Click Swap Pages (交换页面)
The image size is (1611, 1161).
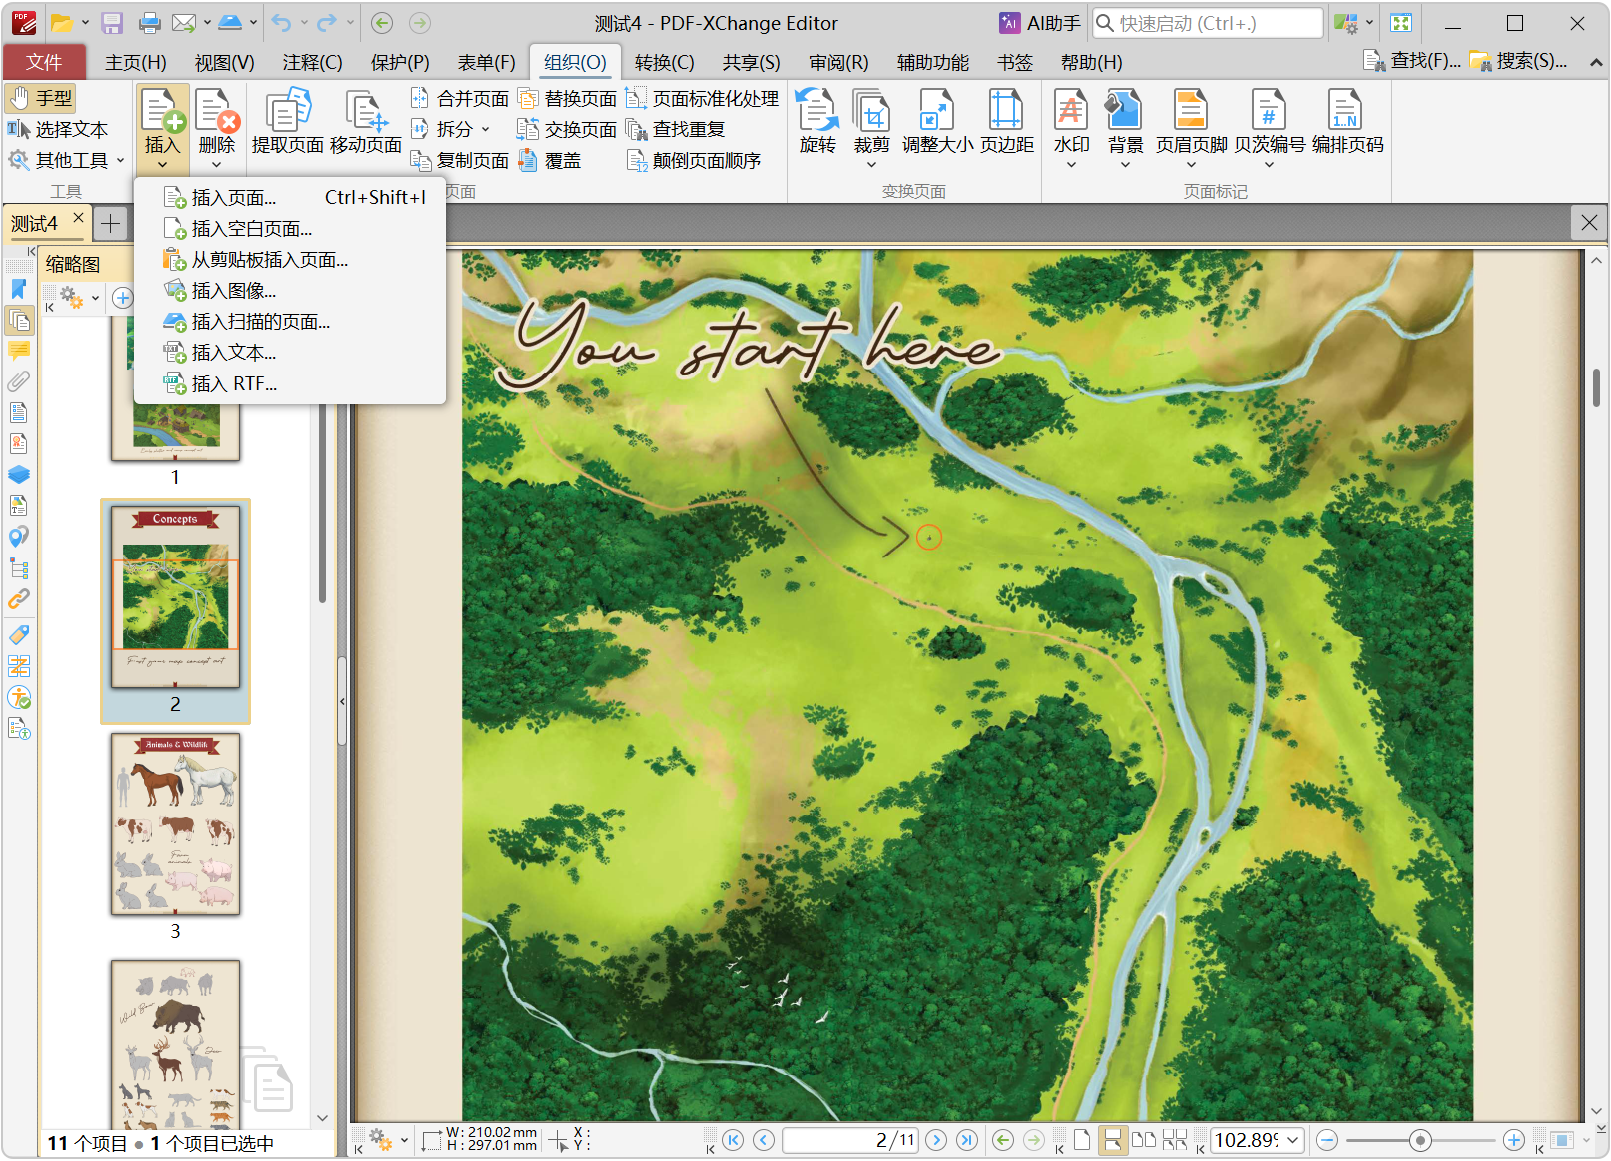pos(568,130)
